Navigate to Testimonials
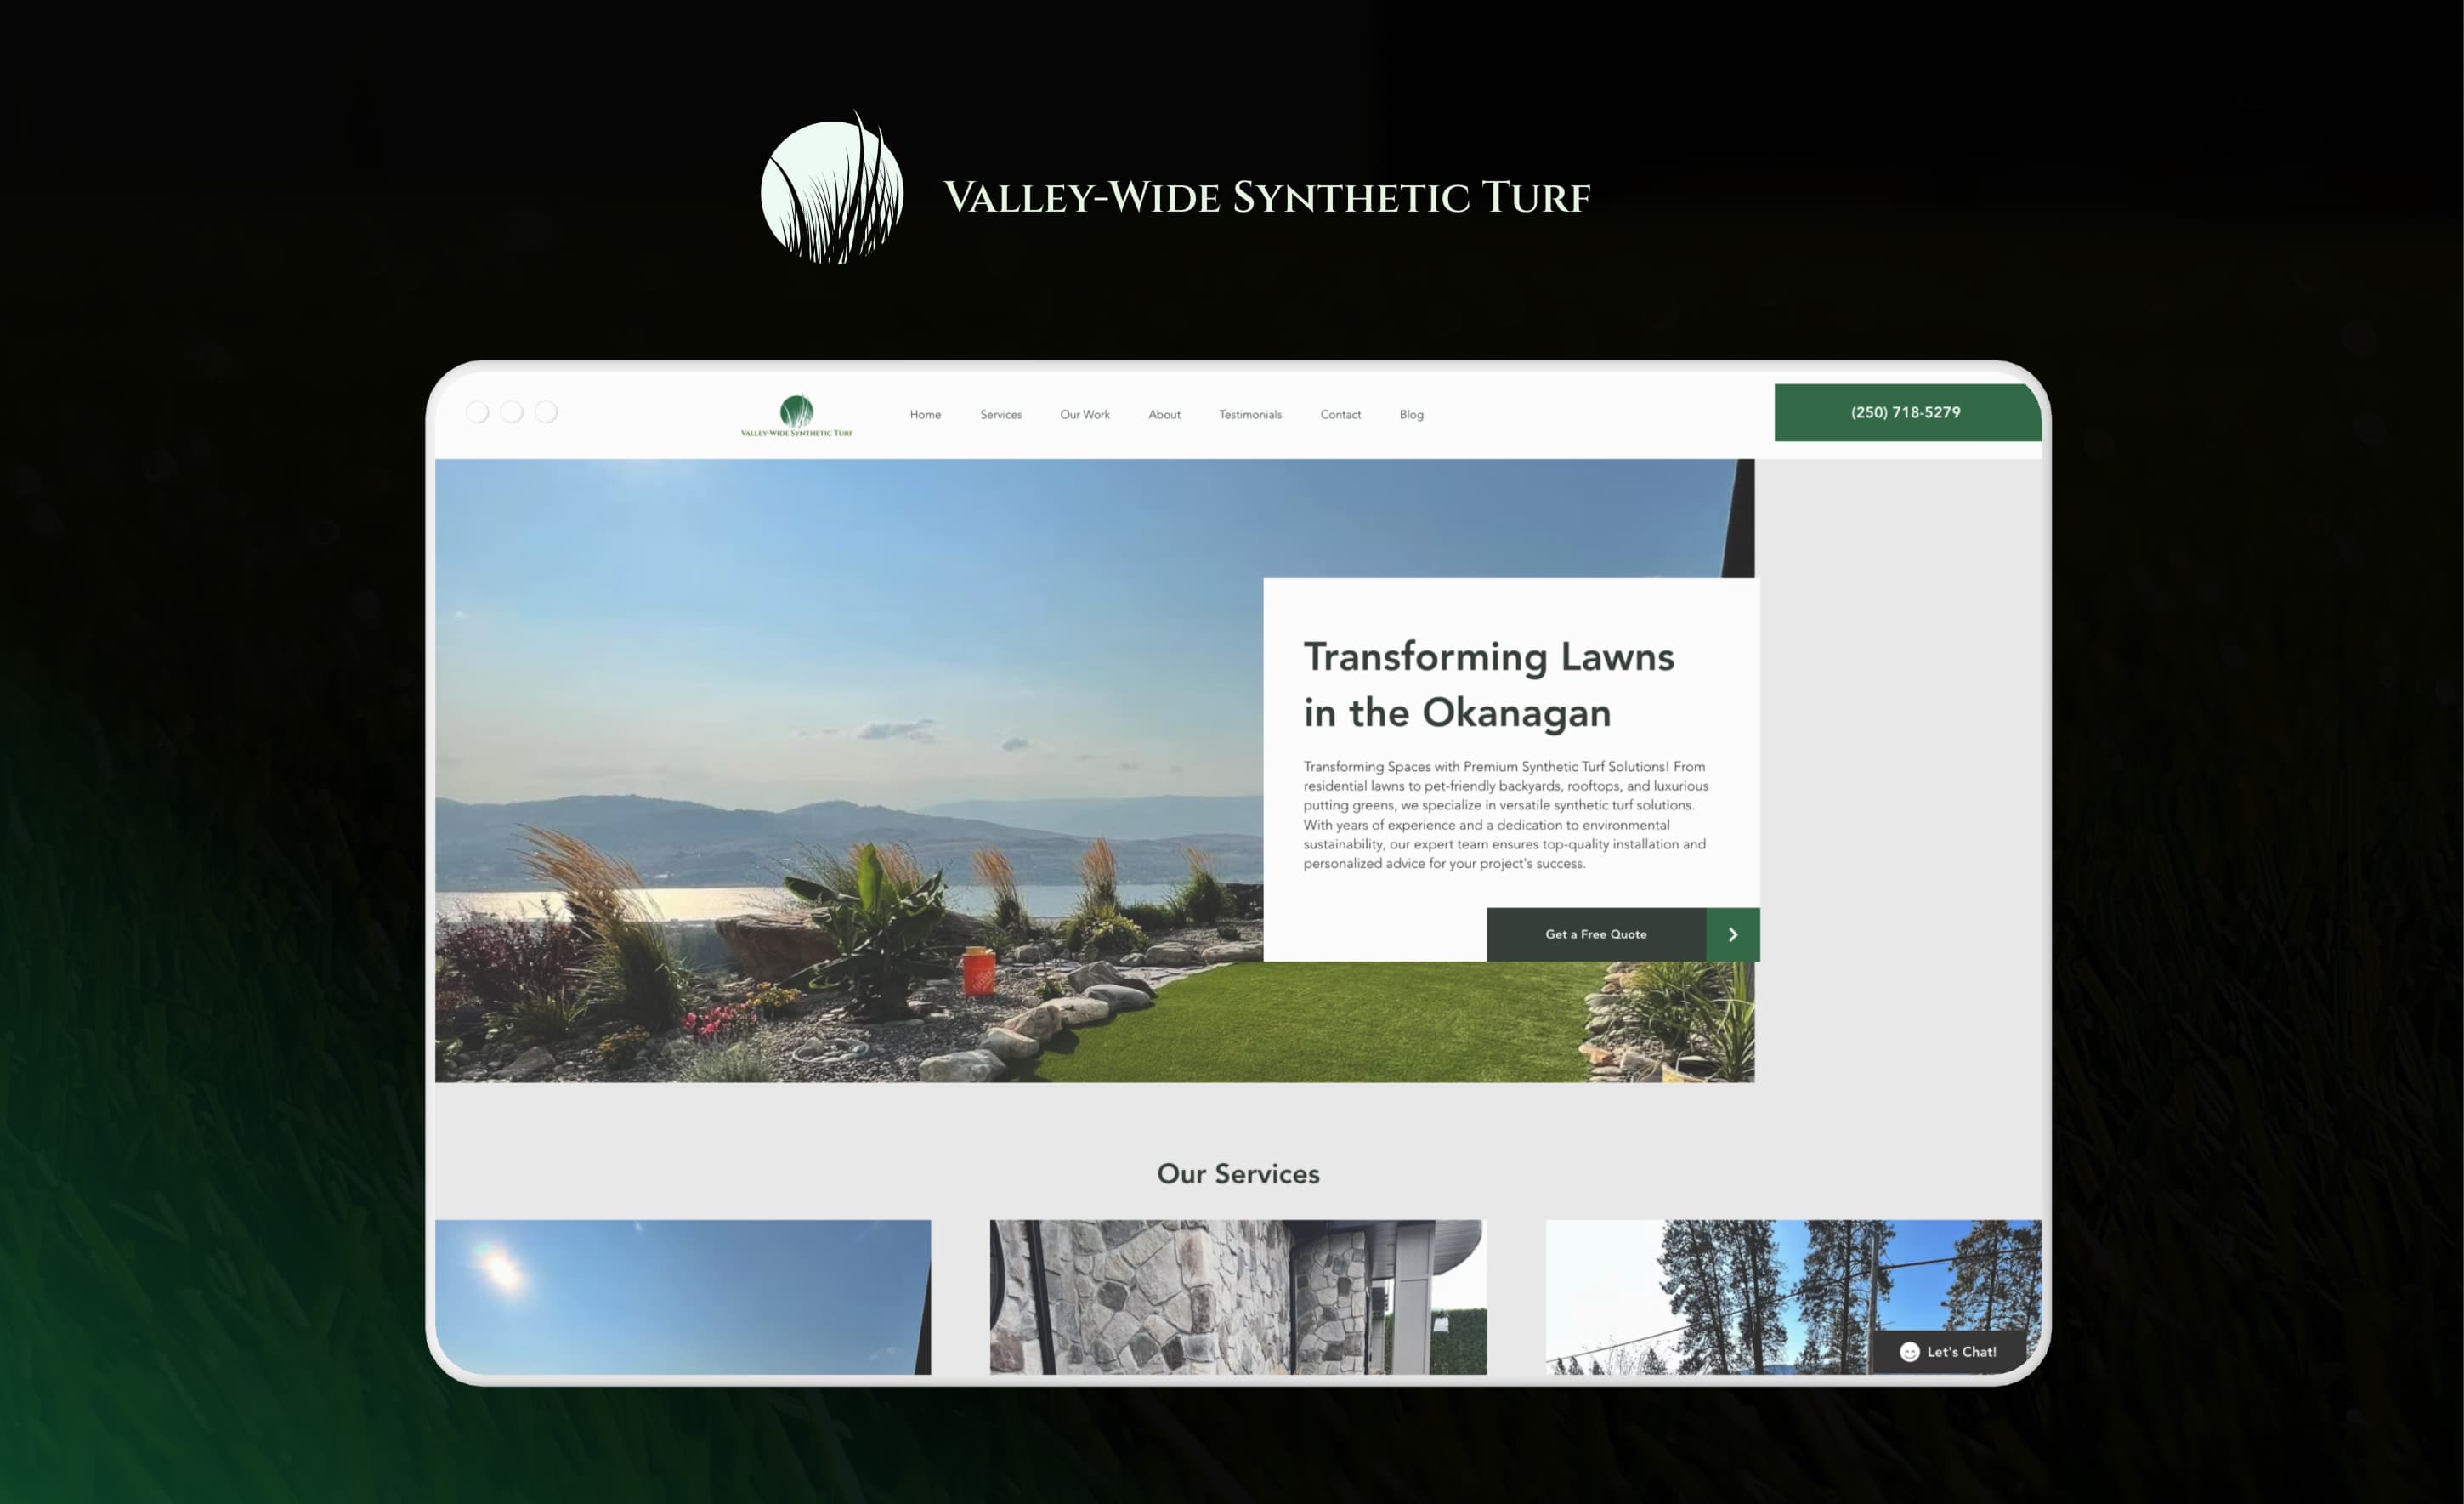The image size is (2464, 1504). [x=1250, y=414]
